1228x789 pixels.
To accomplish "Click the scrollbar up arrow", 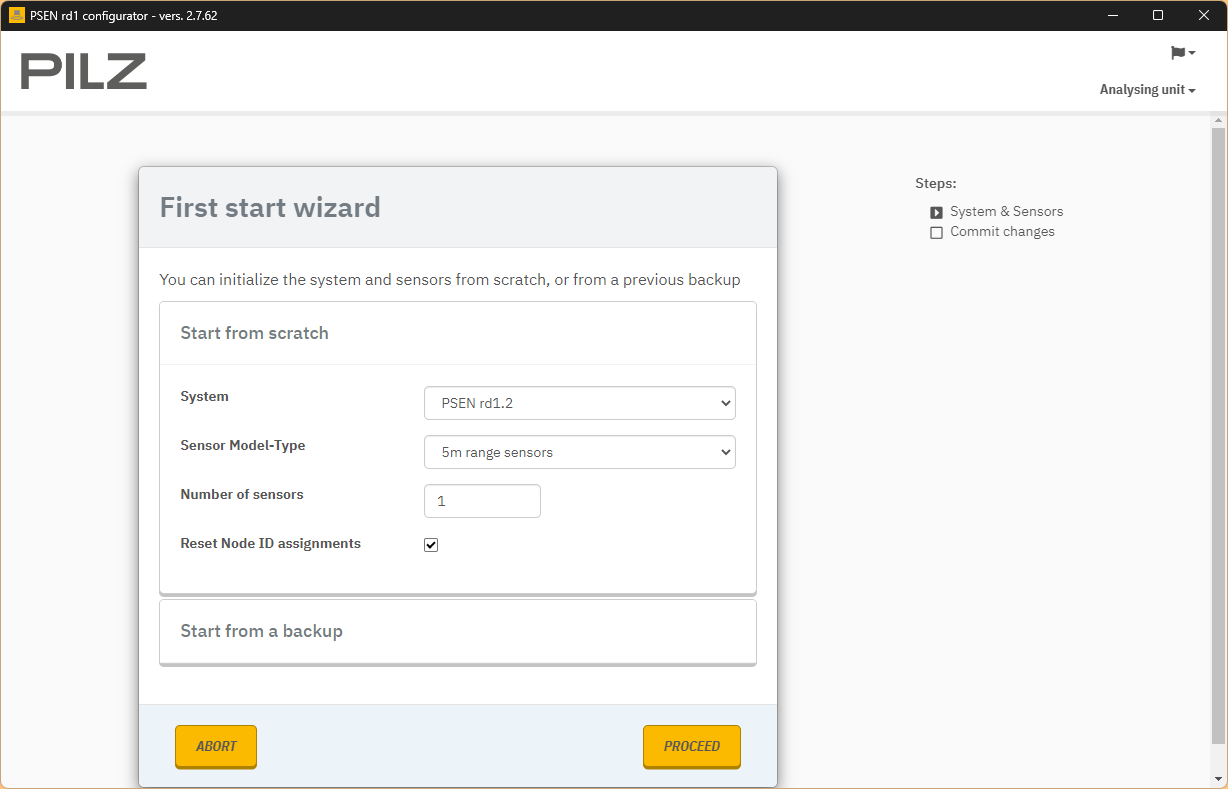I will point(1218,121).
